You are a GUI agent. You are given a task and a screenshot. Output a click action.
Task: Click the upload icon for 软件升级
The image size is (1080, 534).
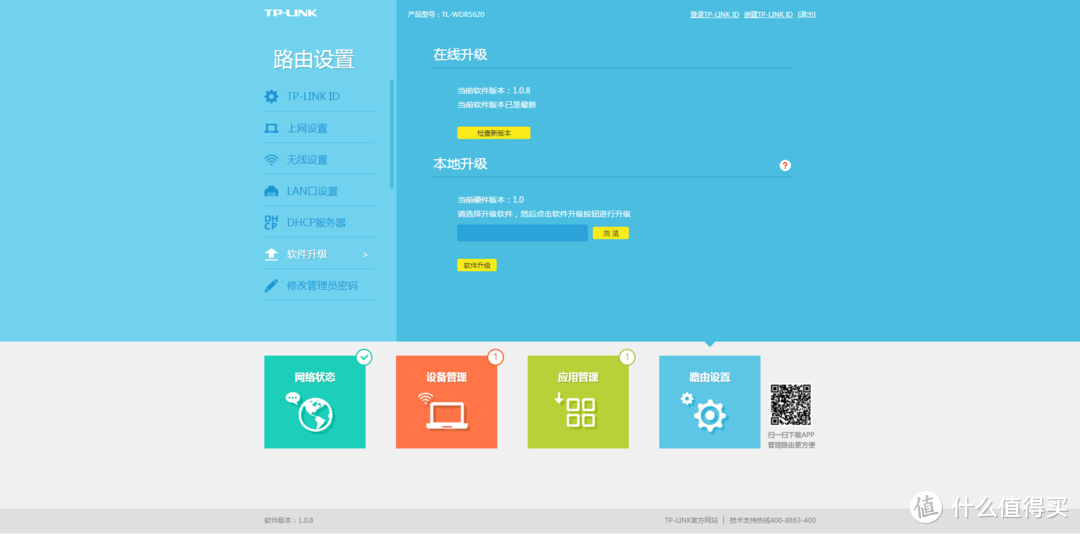(271, 254)
